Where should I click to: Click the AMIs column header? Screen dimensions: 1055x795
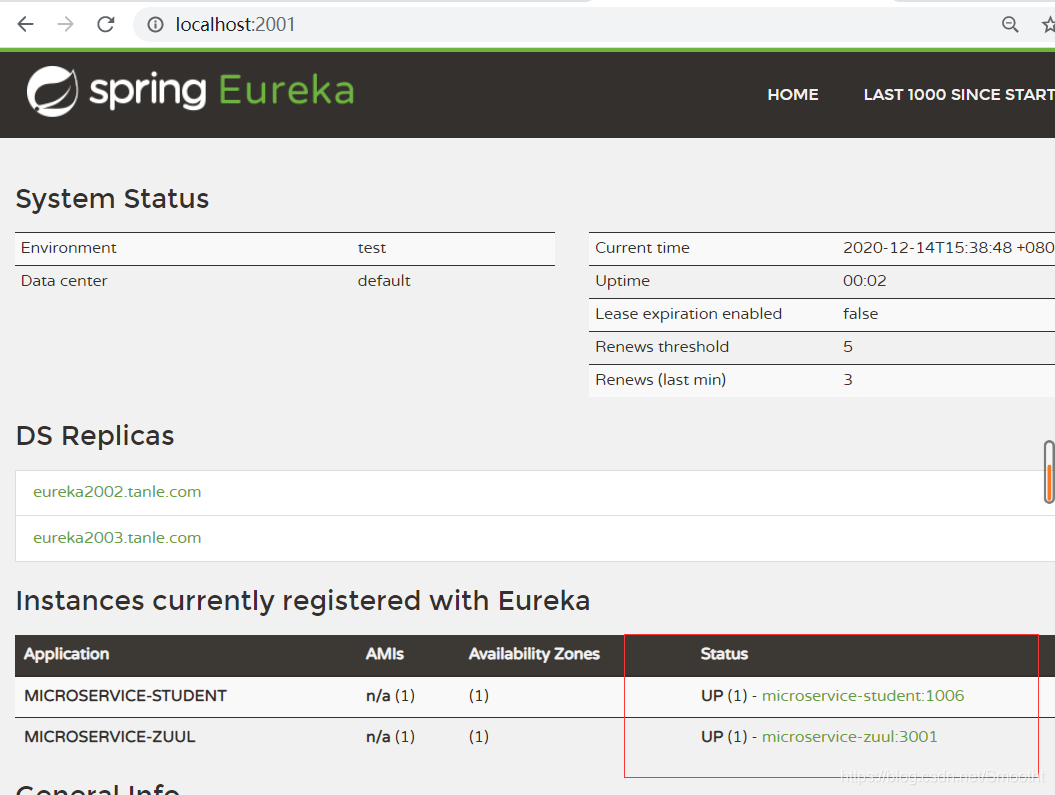(385, 654)
